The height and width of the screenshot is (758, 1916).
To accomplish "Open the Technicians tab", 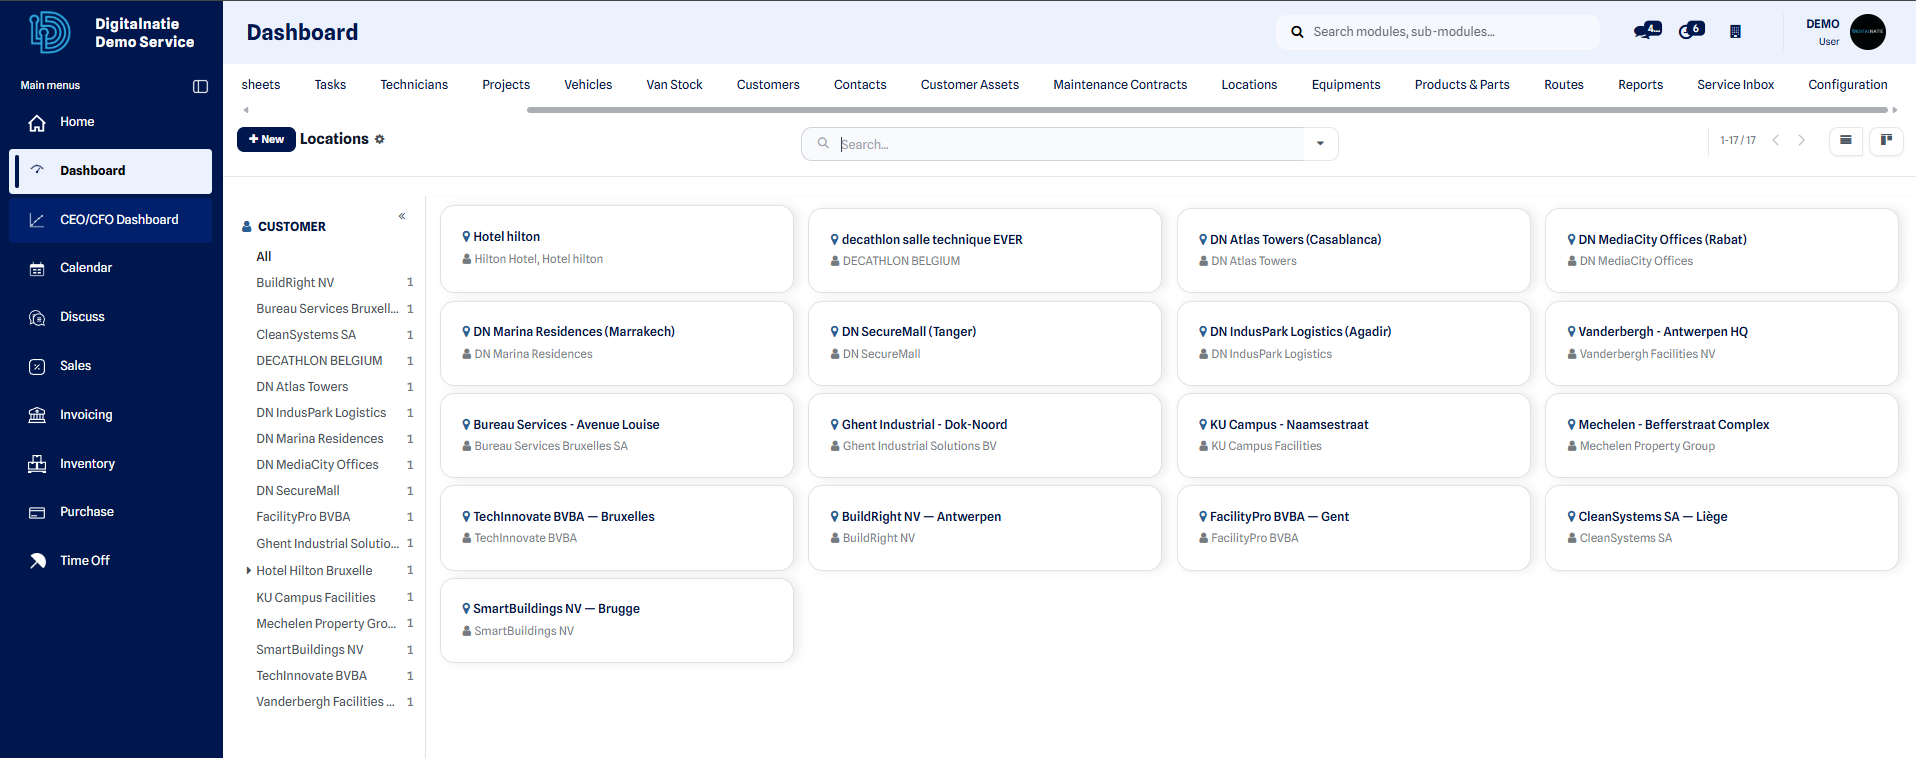I will pyautogui.click(x=414, y=85).
